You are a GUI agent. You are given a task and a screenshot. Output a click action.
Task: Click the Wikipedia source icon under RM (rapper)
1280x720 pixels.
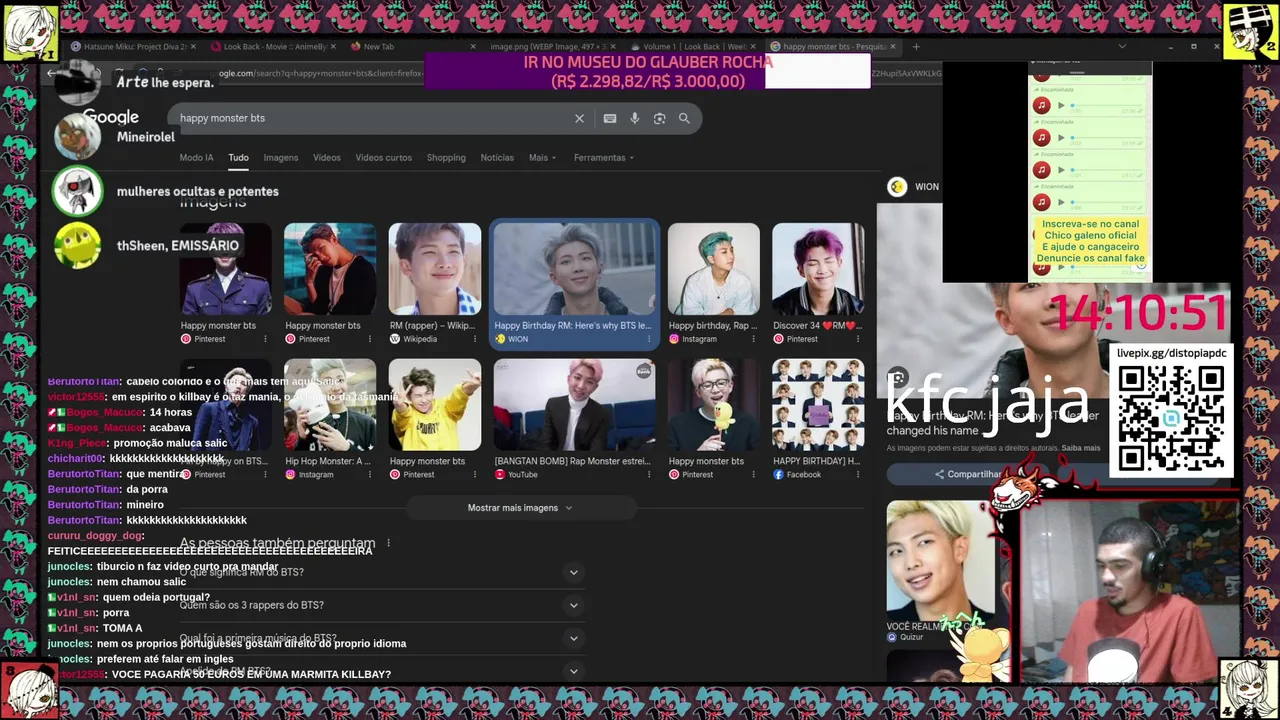(x=395, y=339)
